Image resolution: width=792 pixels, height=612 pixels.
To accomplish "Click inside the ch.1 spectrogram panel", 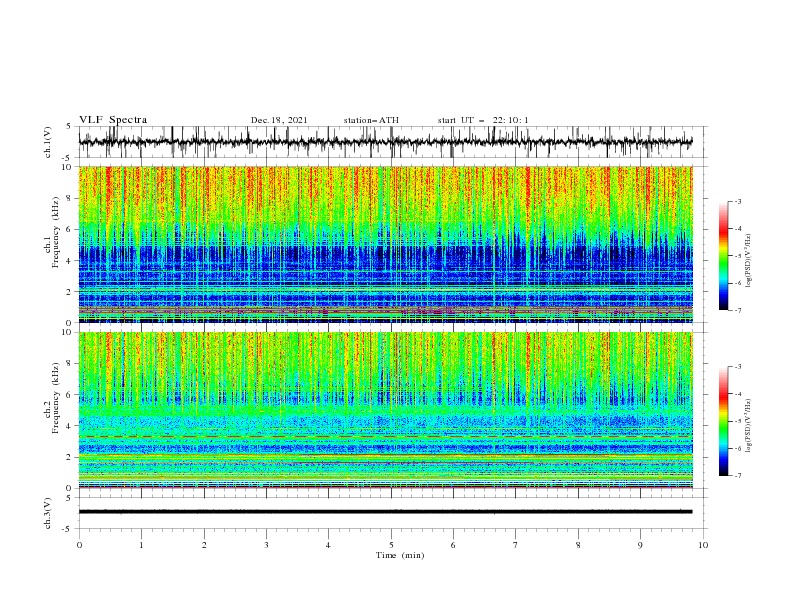I will 385,244.
